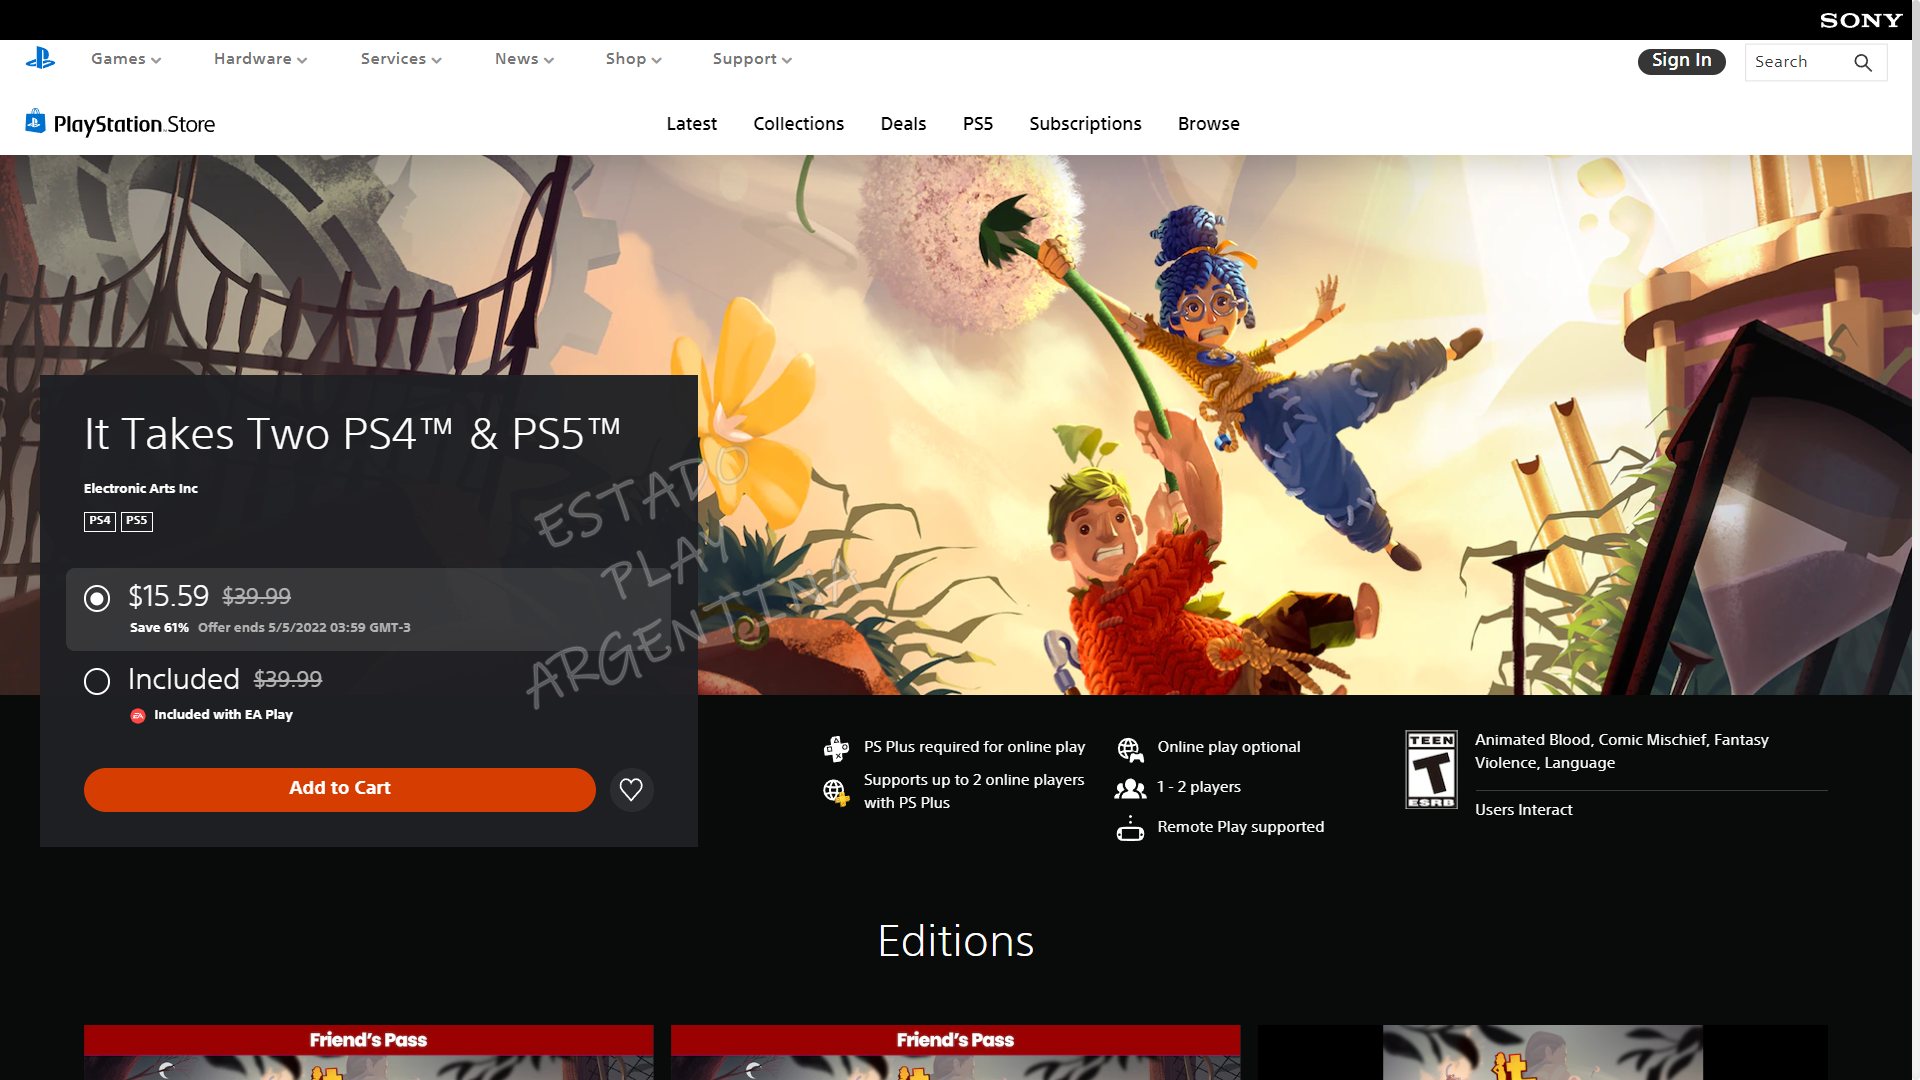Add game to wishlist heart icon
This screenshot has width=1920, height=1080.
[x=631, y=789]
